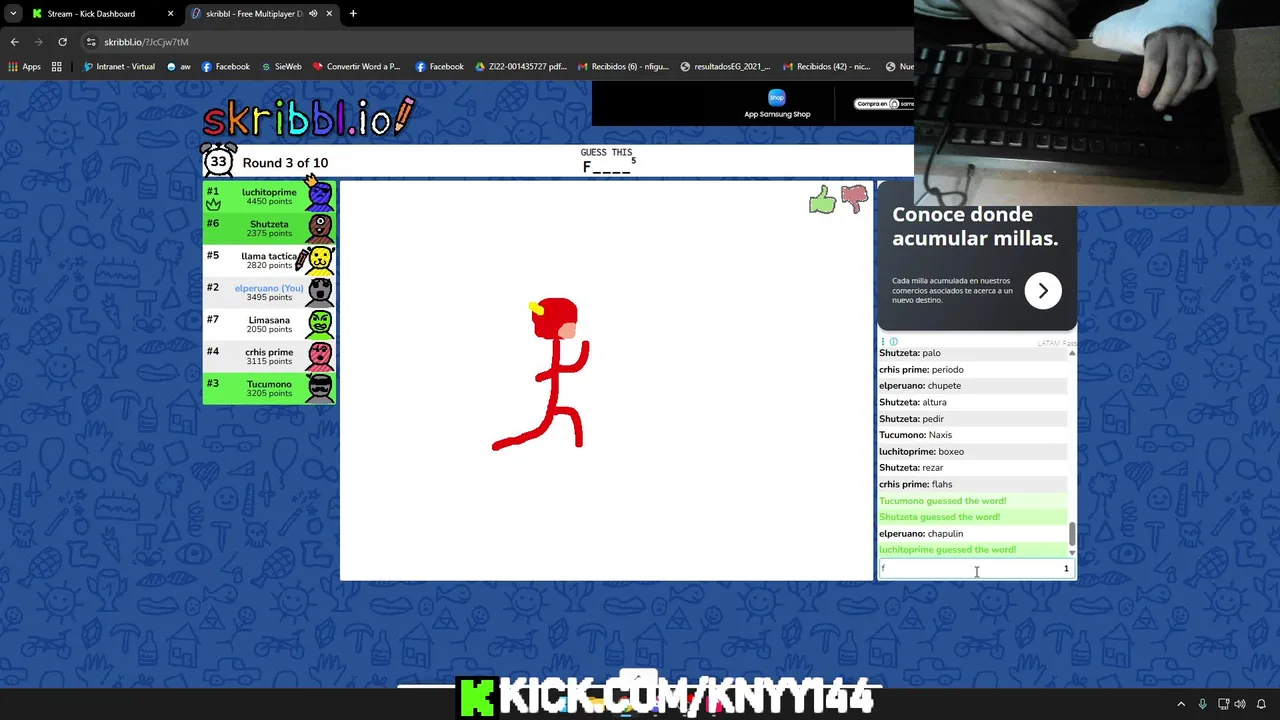
Task: Click the ad info icon above chat
Action: tap(893, 342)
